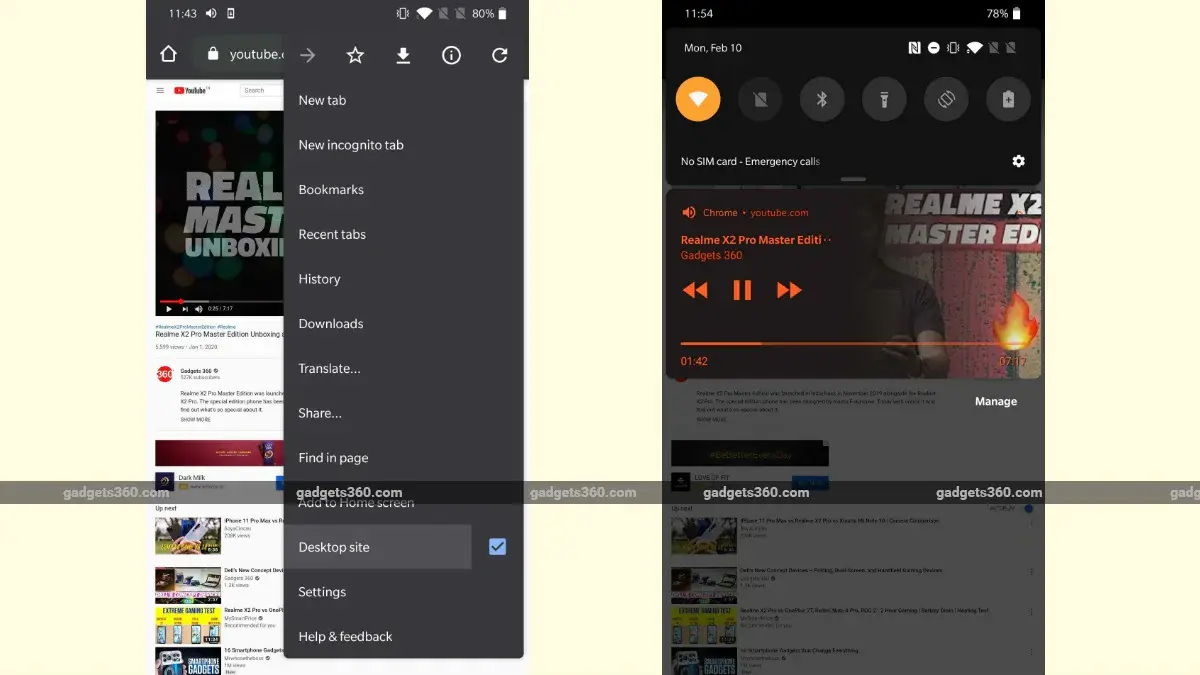Uncheck the Desktop site checkbox
This screenshot has height=675, width=1200.
[x=497, y=547]
